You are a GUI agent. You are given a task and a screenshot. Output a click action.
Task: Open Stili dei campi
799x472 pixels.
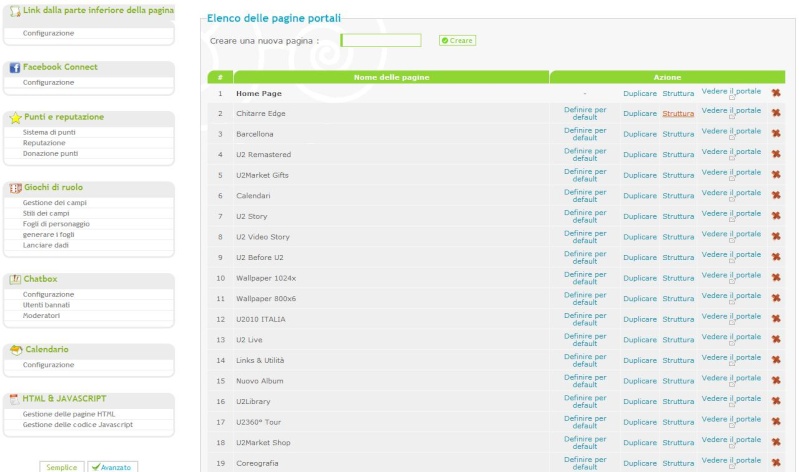click(x=46, y=213)
